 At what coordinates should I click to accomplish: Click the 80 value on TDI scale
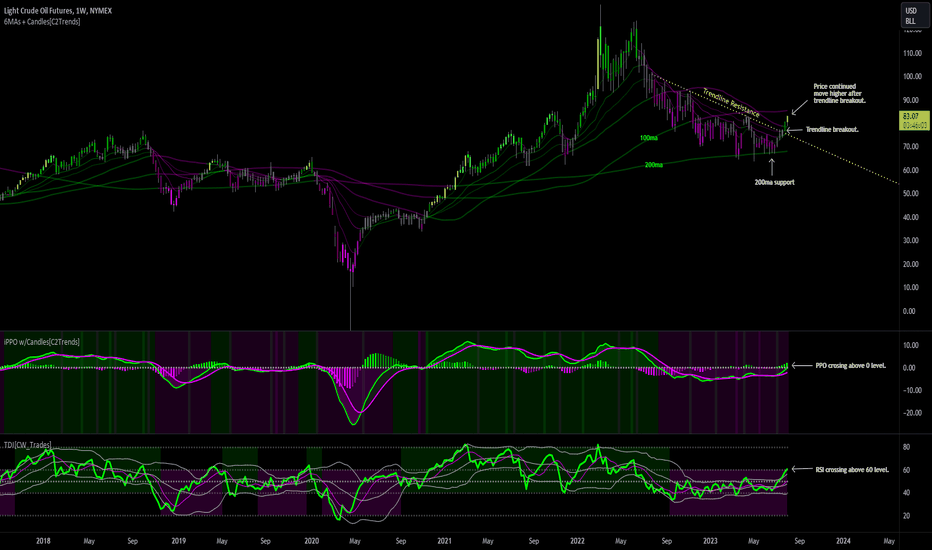point(906,447)
